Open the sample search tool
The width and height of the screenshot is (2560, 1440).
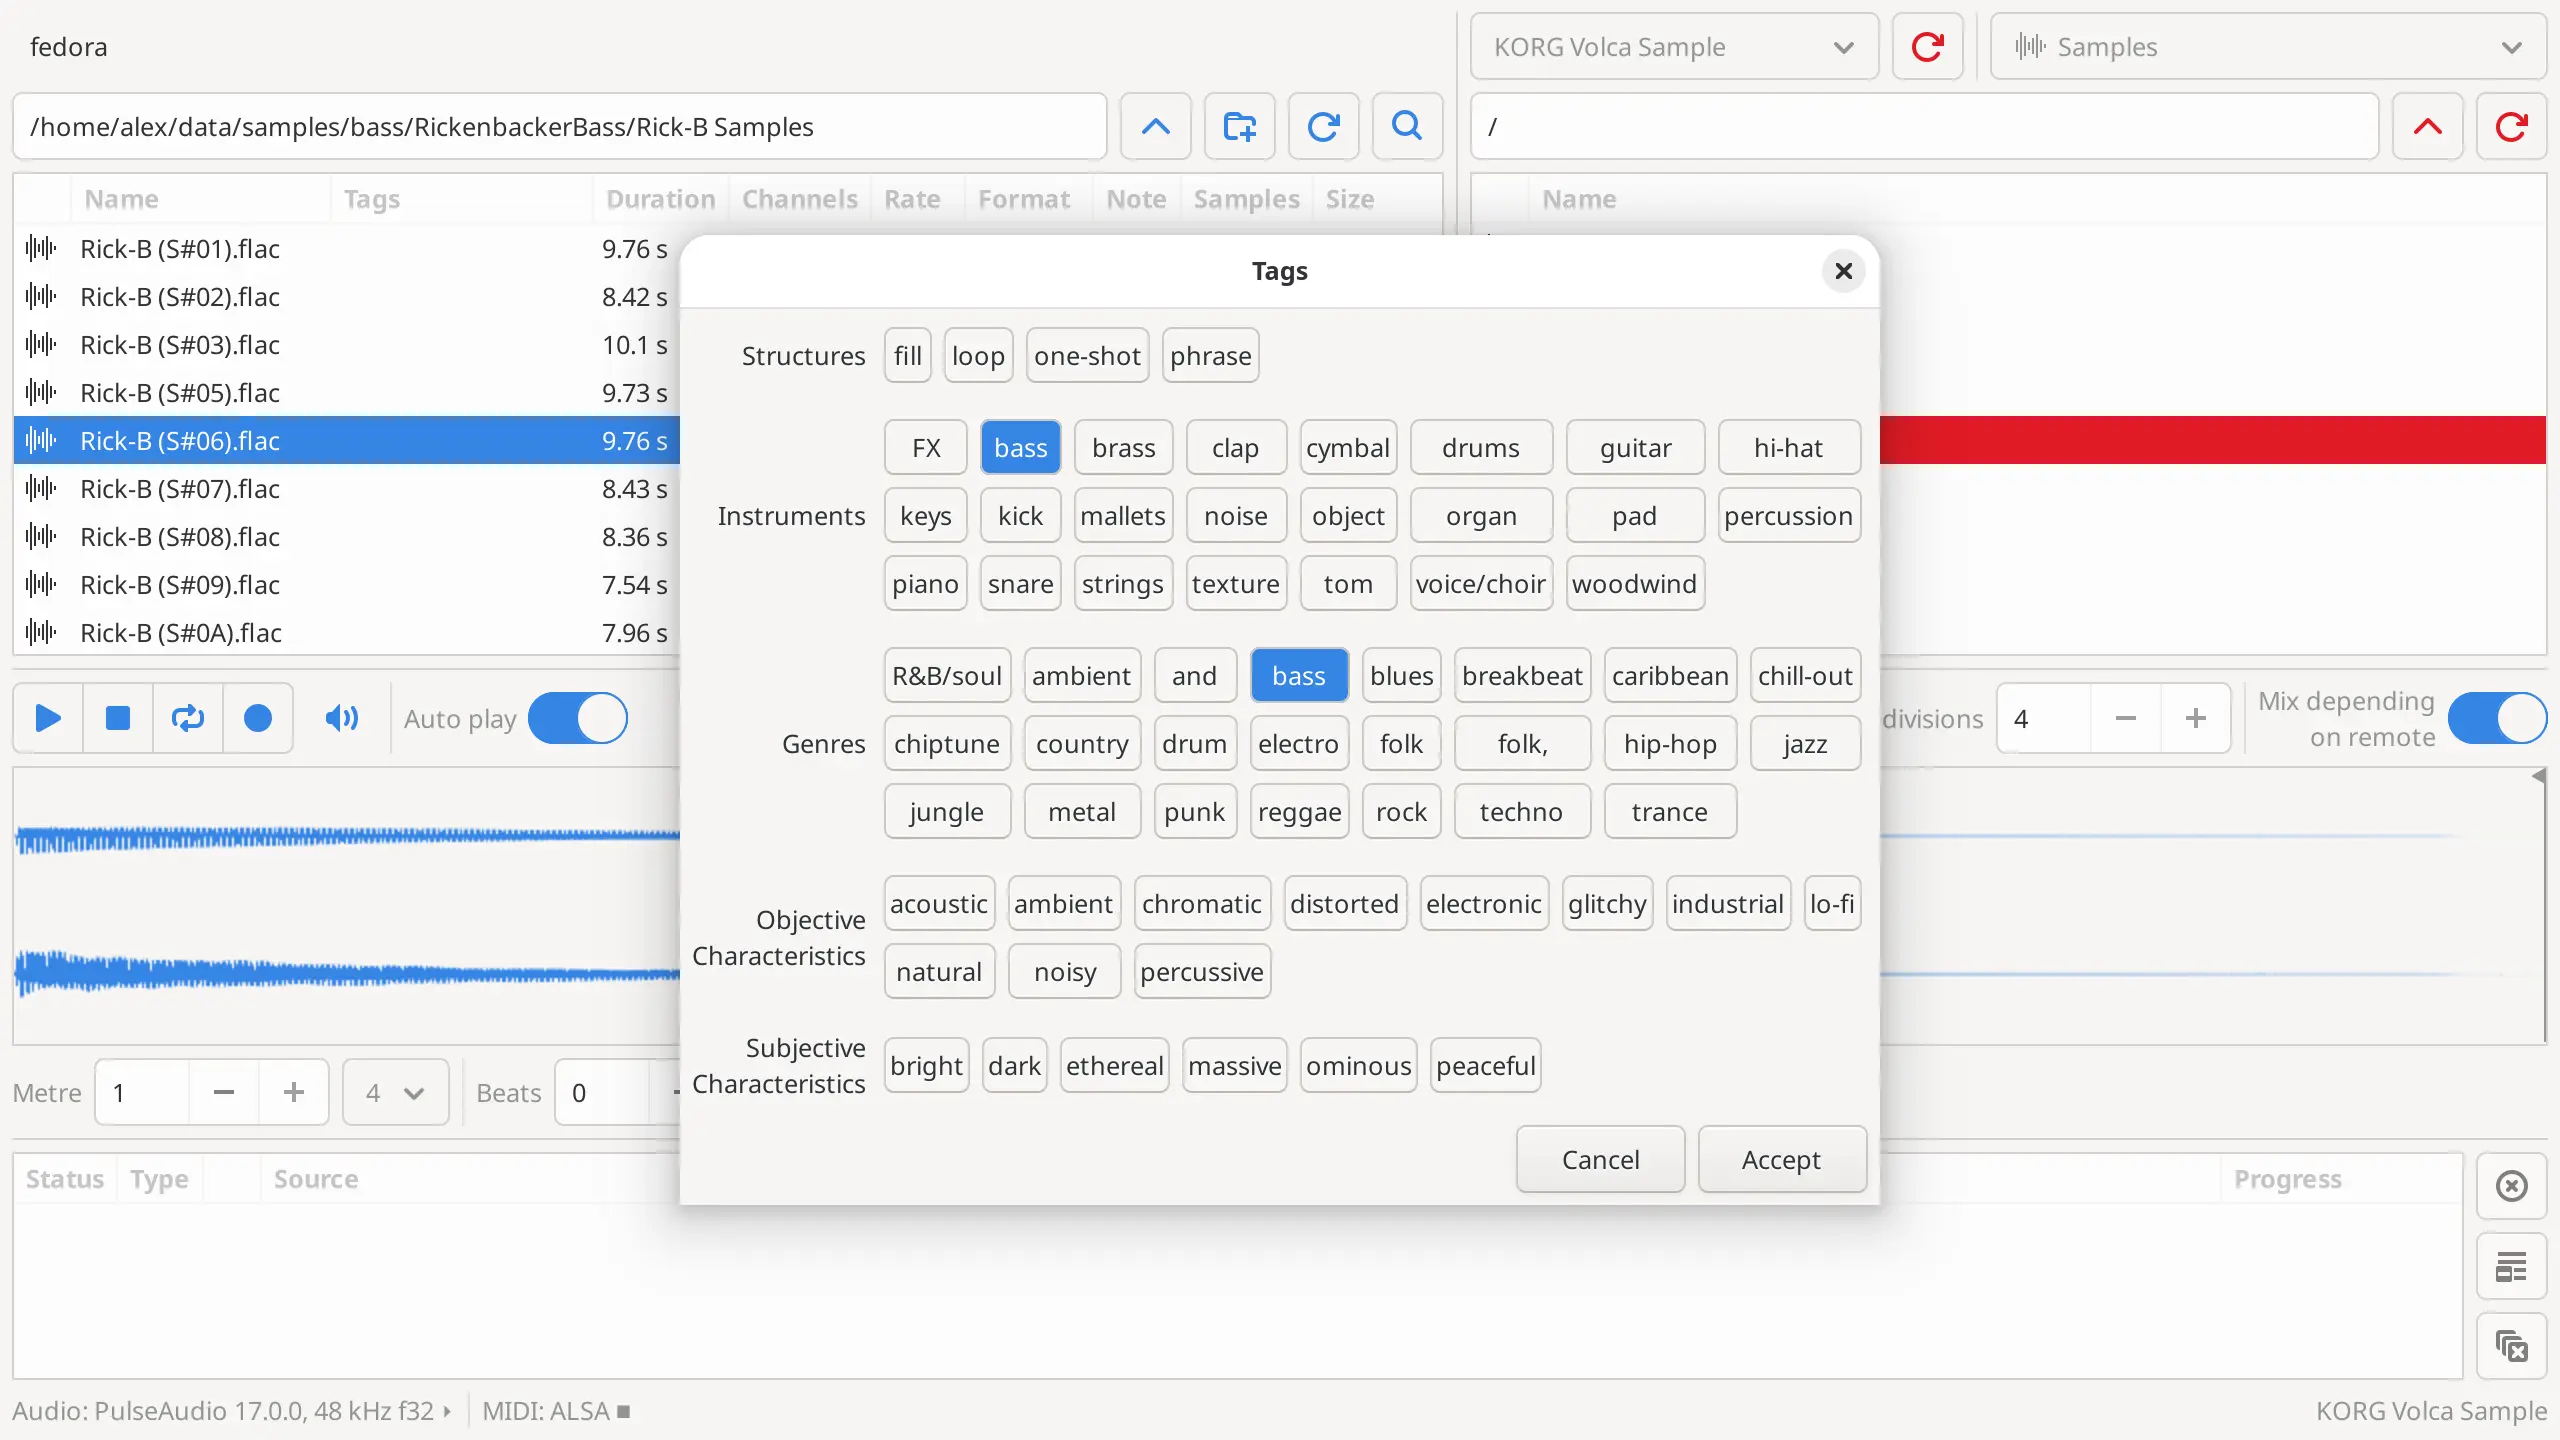1406,126
